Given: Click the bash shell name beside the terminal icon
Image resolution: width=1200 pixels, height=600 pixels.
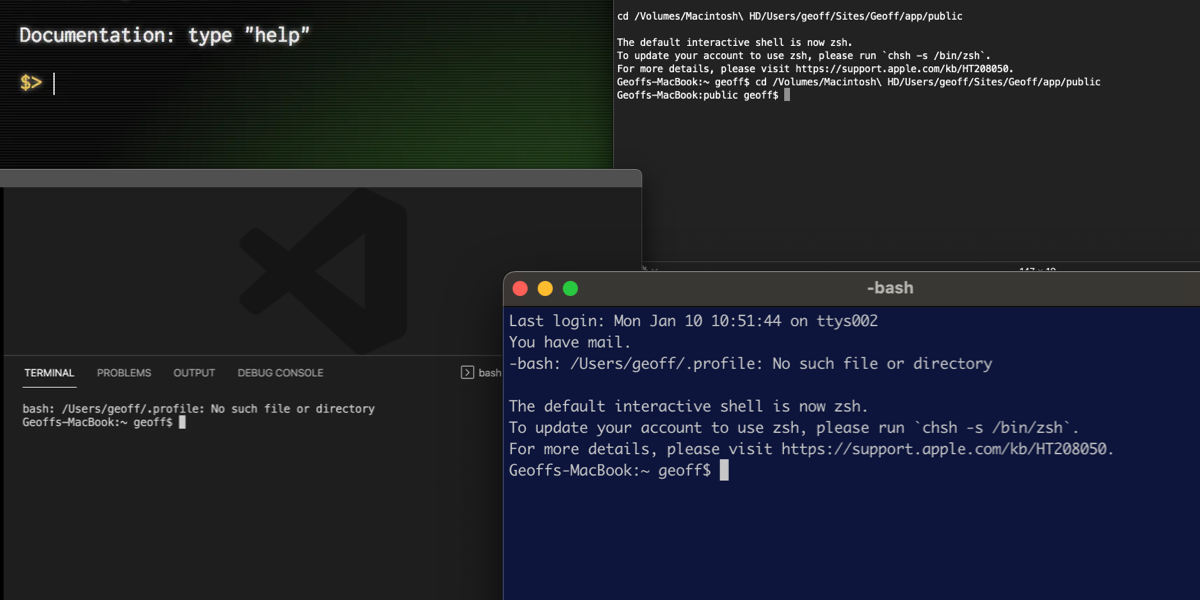Looking at the screenshot, I should [x=489, y=373].
